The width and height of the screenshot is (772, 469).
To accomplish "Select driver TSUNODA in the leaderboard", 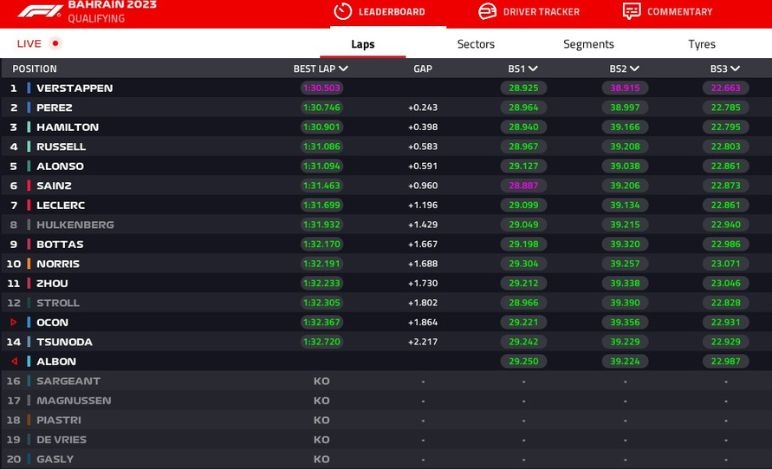I will 64,342.
